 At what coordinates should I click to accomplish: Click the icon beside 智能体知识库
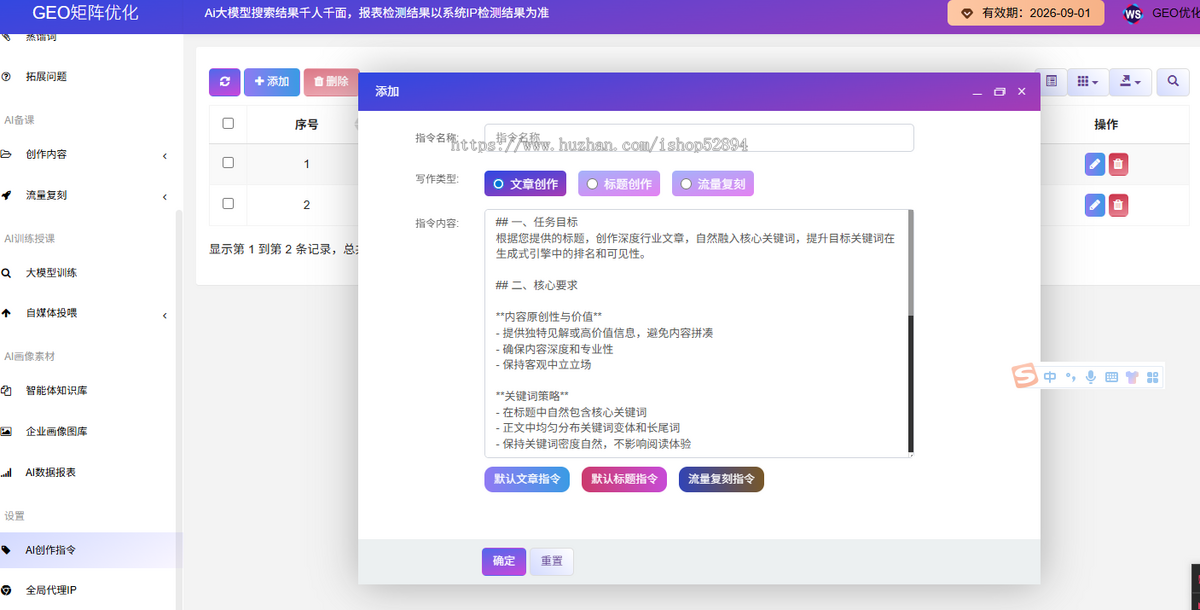click(6, 390)
